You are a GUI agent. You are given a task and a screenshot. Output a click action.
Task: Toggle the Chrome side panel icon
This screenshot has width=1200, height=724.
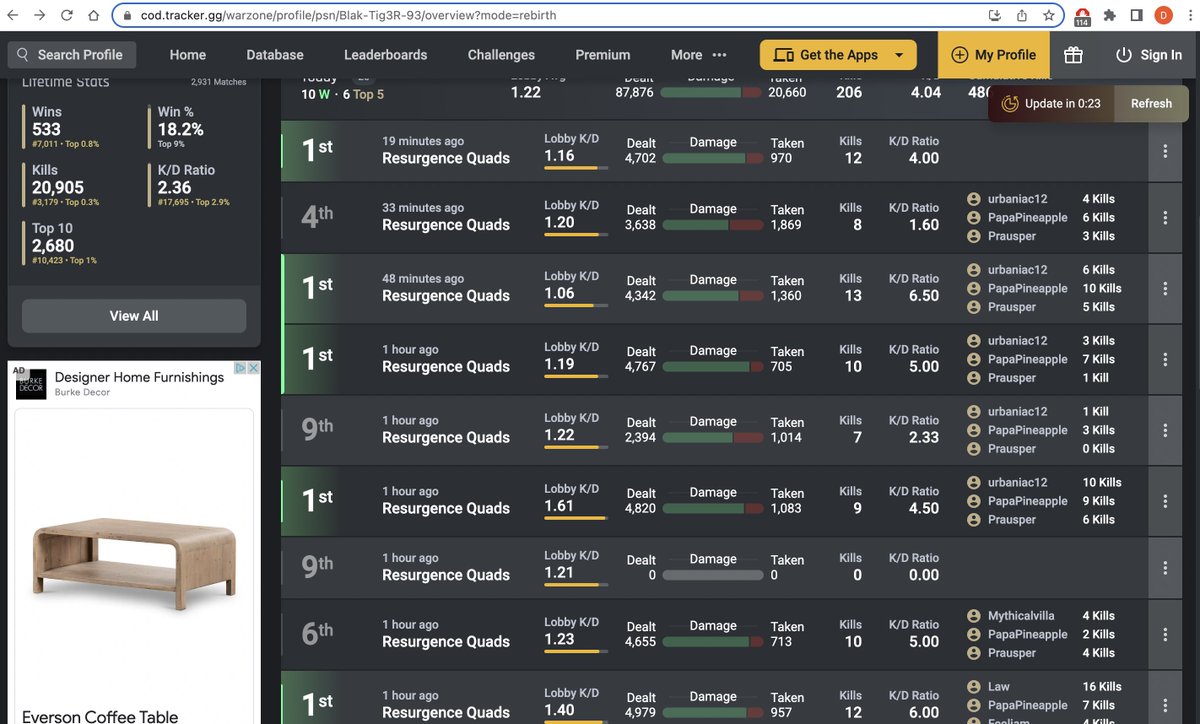pyautogui.click(x=1137, y=16)
